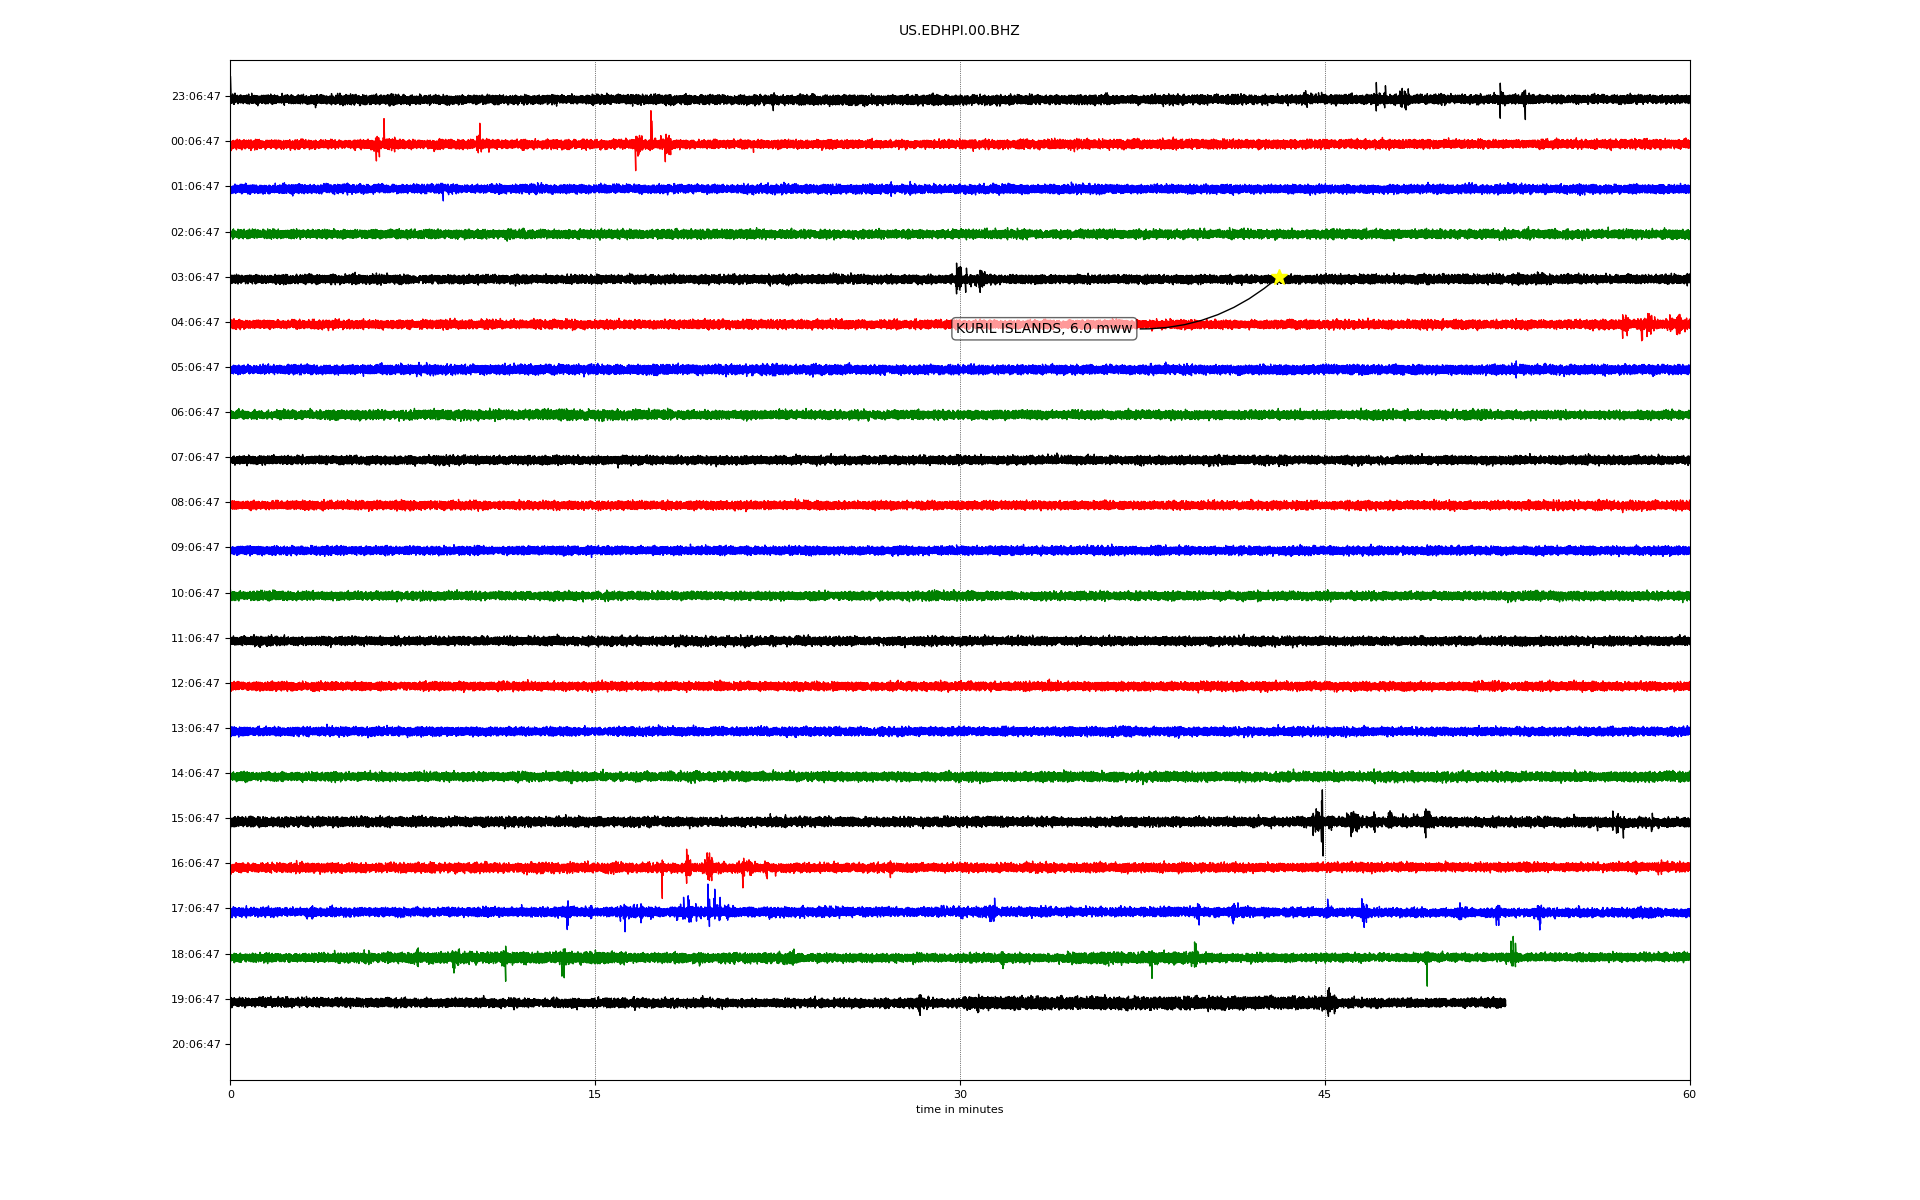The width and height of the screenshot is (1920, 1200).
Task: Click the x-axis tick label 15
Action: coord(595,1095)
